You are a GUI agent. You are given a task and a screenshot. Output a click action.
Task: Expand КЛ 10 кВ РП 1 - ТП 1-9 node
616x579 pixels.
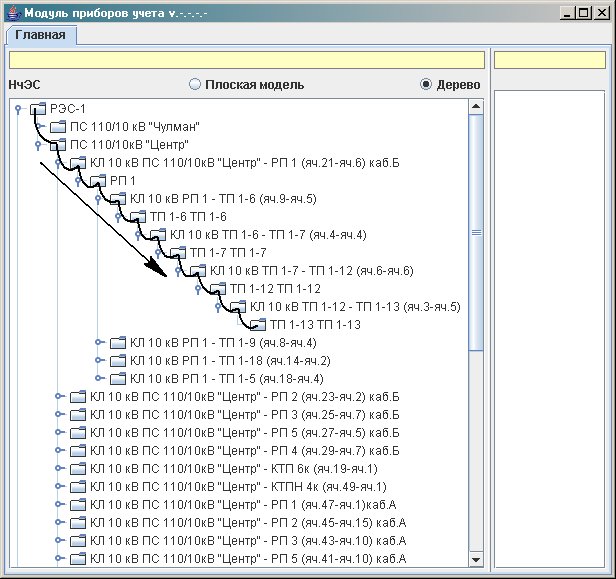[x=99, y=343]
